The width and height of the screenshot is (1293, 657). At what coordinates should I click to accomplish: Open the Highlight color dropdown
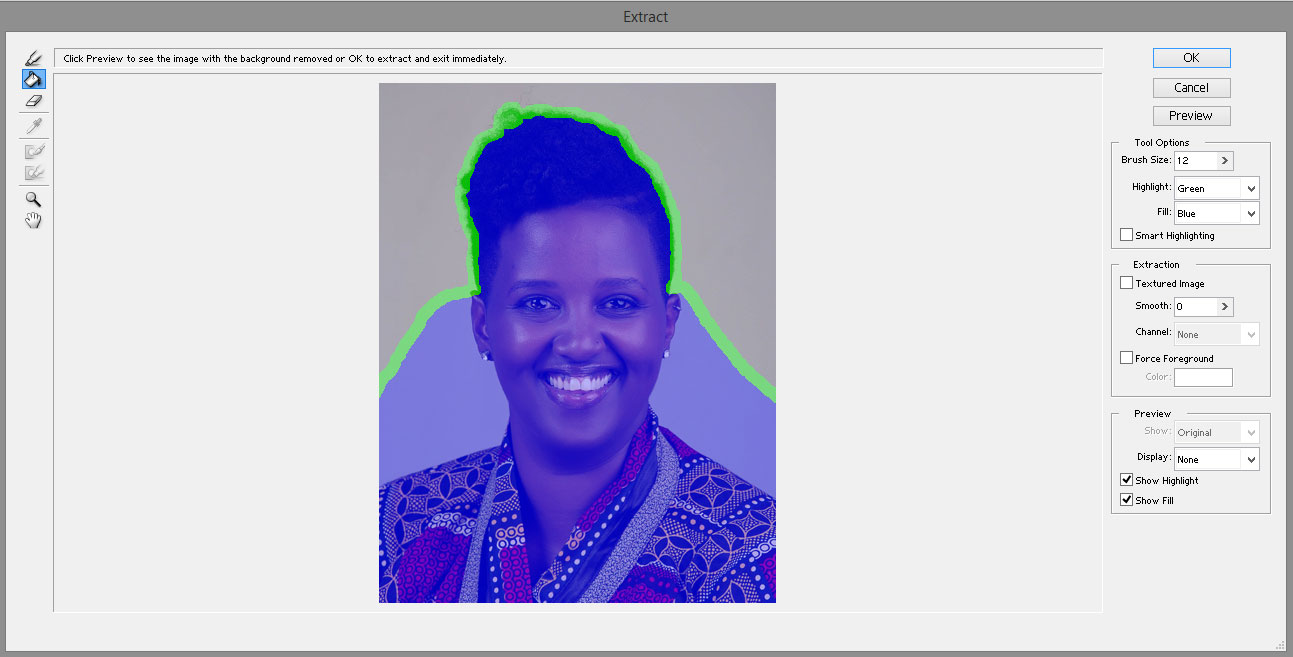point(1216,188)
